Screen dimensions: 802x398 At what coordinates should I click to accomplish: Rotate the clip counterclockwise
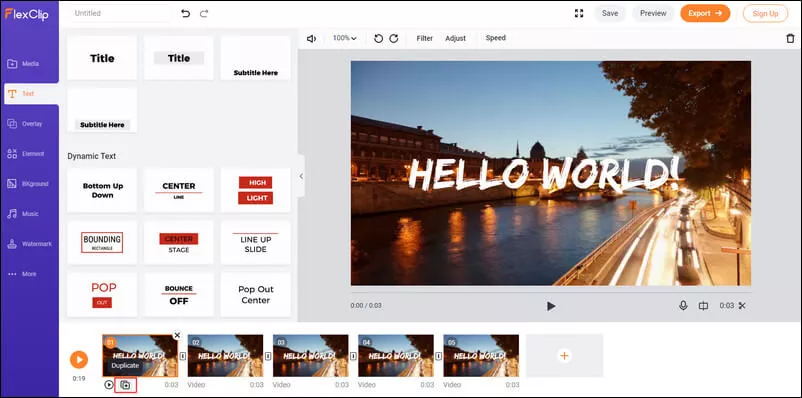(378, 38)
